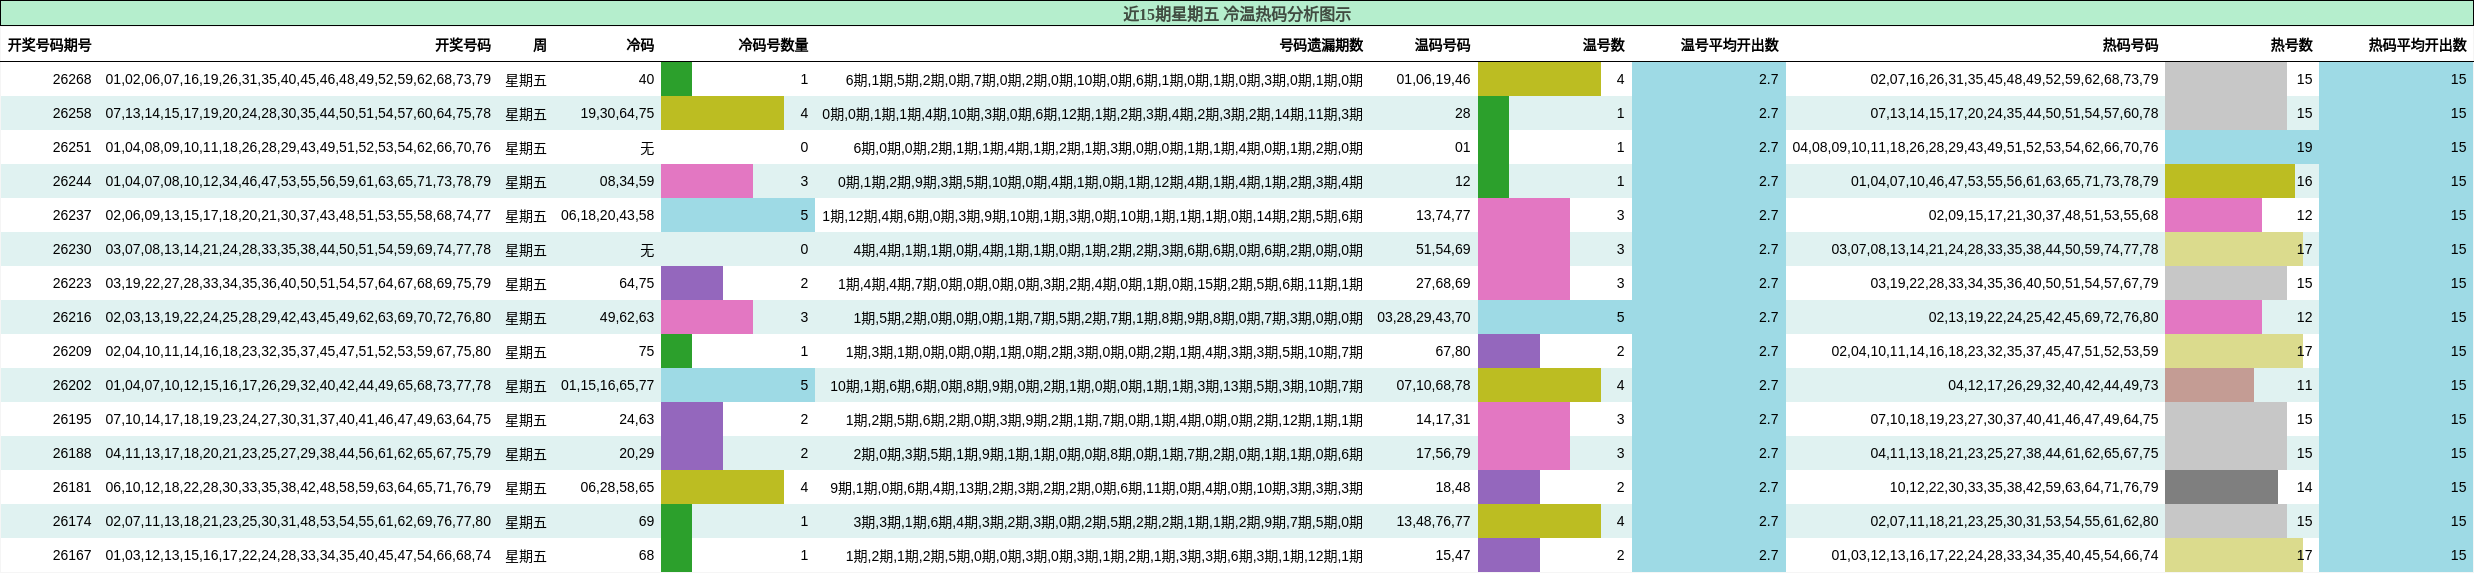Click missed-periods cell in row 26216
The height and width of the screenshot is (573, 2474).
(1108, 317)
